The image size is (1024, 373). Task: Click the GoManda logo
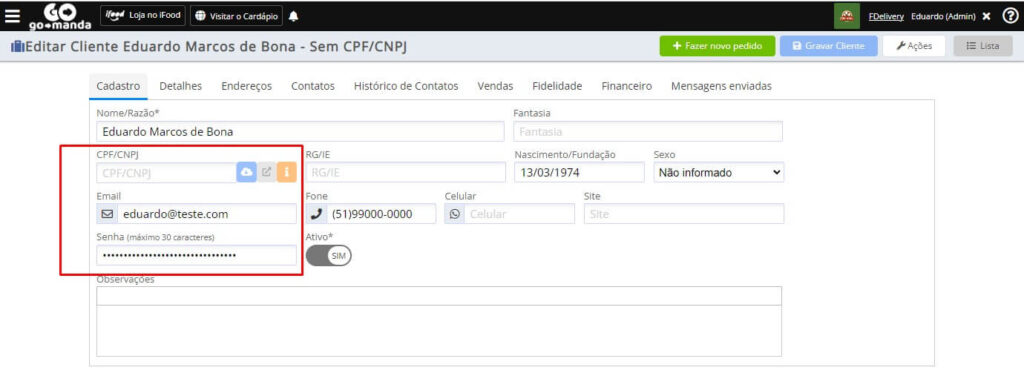59,16
